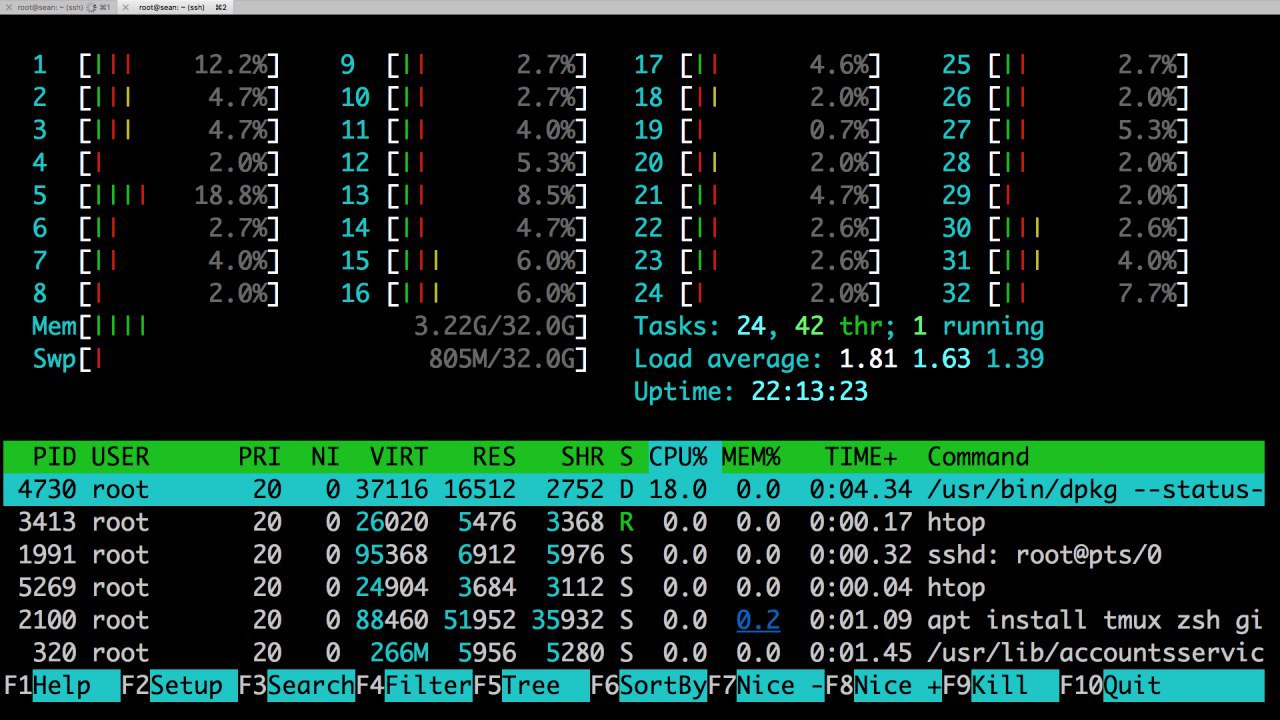Click TIME+ value 0:04.34
Viewport: 1280px width, 720px height.
click(x=861, y=490)
